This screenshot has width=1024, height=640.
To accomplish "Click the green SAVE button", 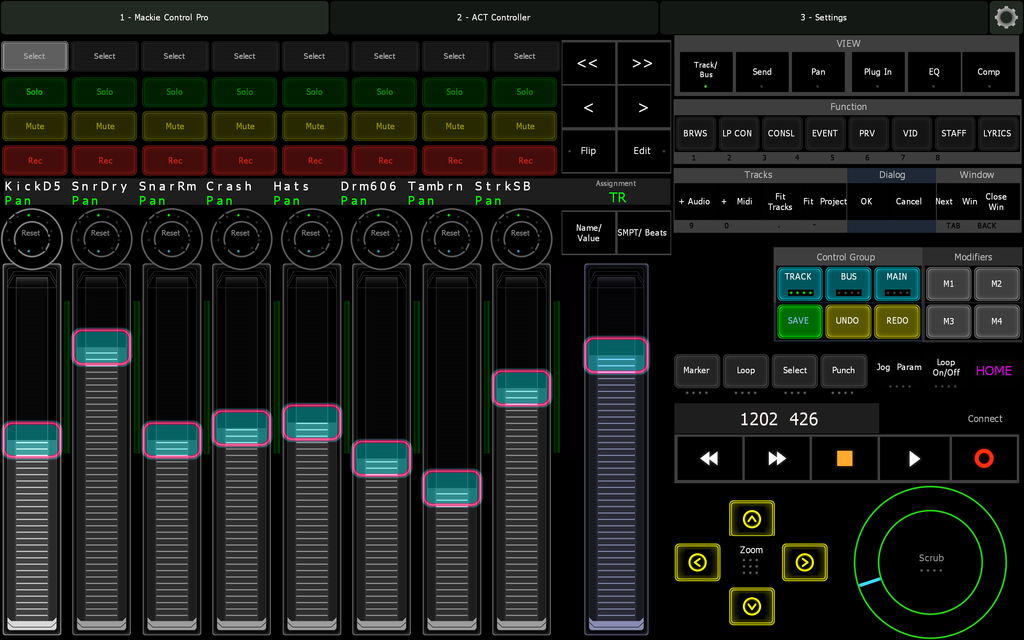I will [798, 321].
